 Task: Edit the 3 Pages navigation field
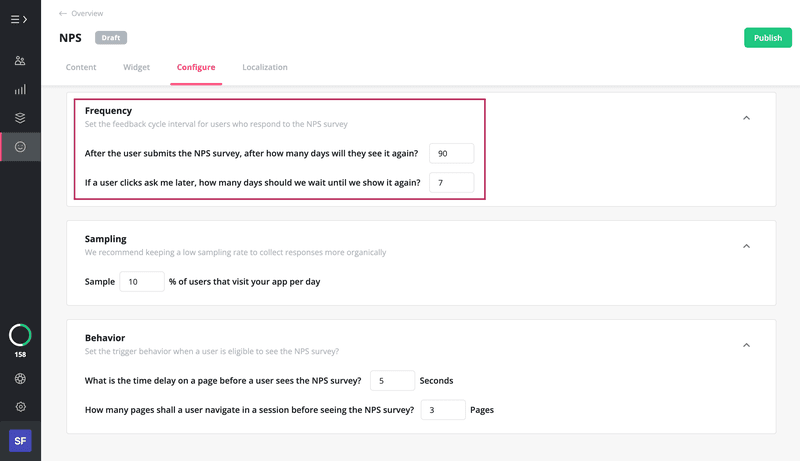click(443, 410)
